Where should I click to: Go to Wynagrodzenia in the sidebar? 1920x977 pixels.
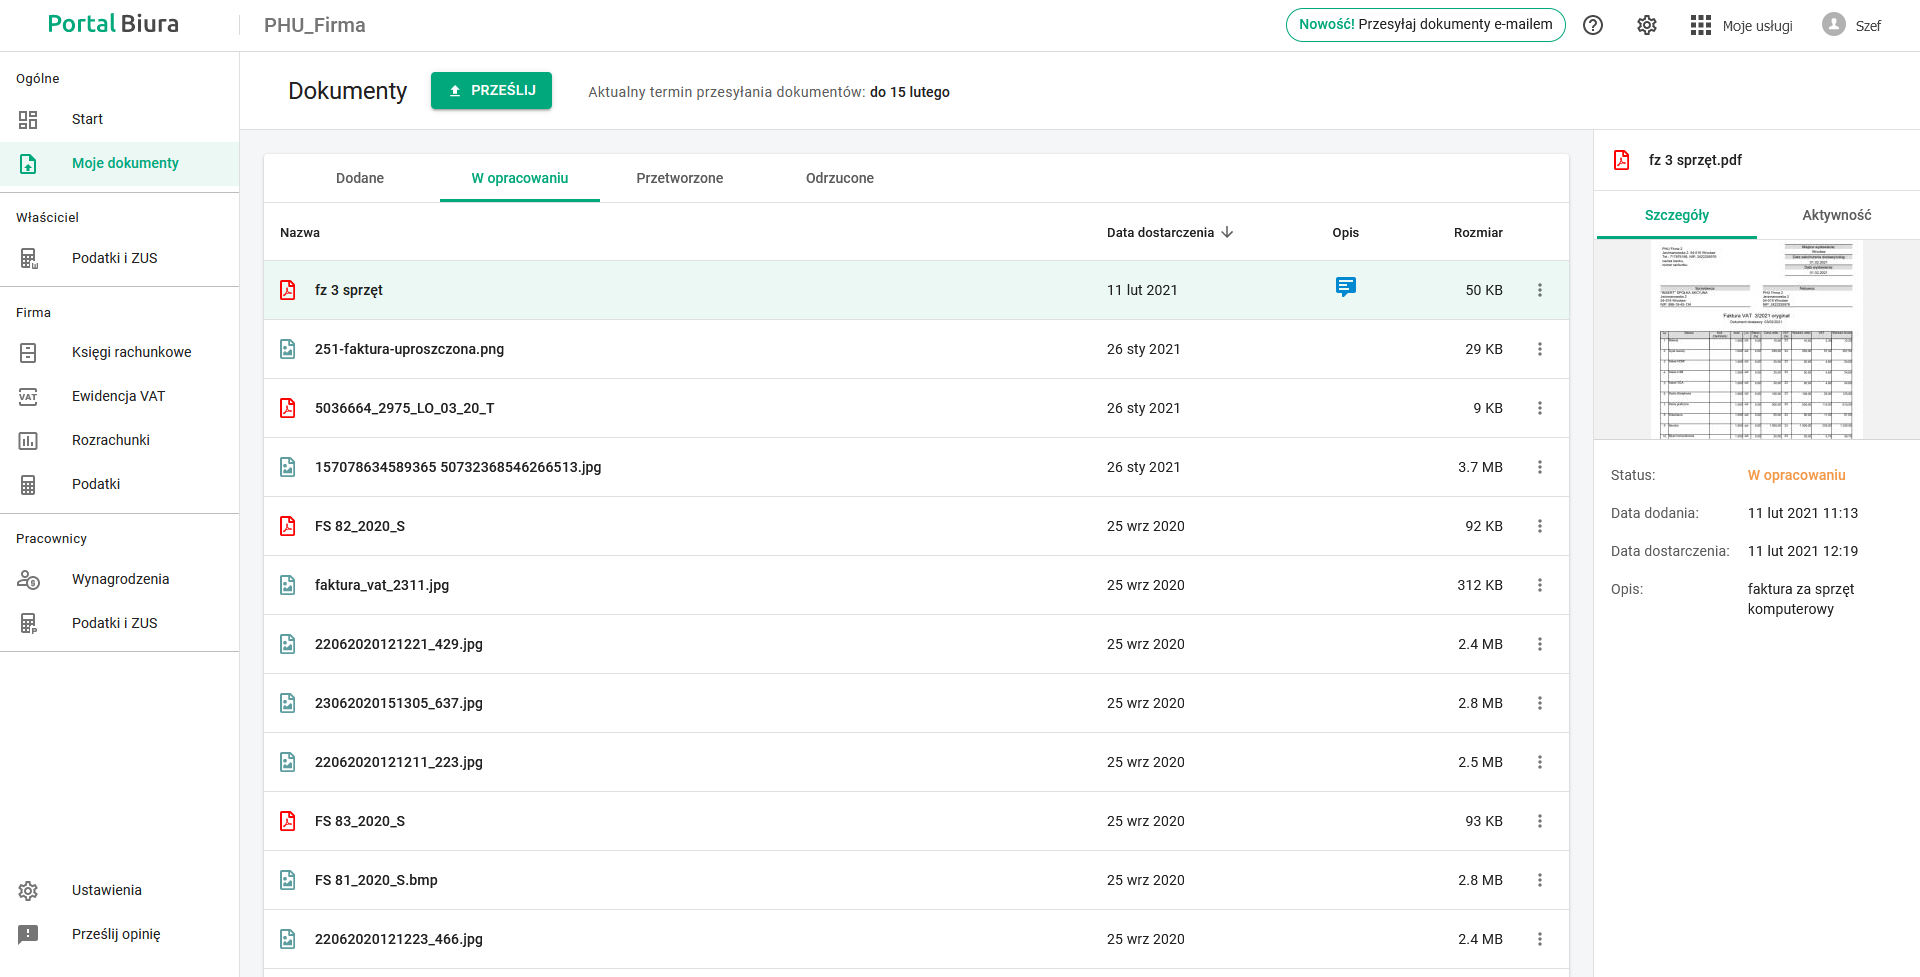coord(120,579)
